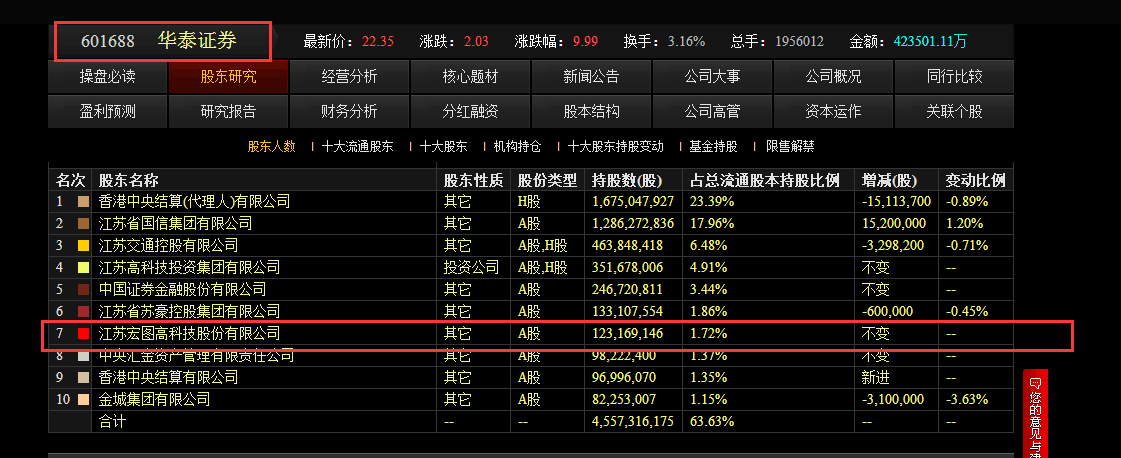
Task: Click yellow swatch for 江苏交通控股有限公司
Action: click(x=83, y=247)
